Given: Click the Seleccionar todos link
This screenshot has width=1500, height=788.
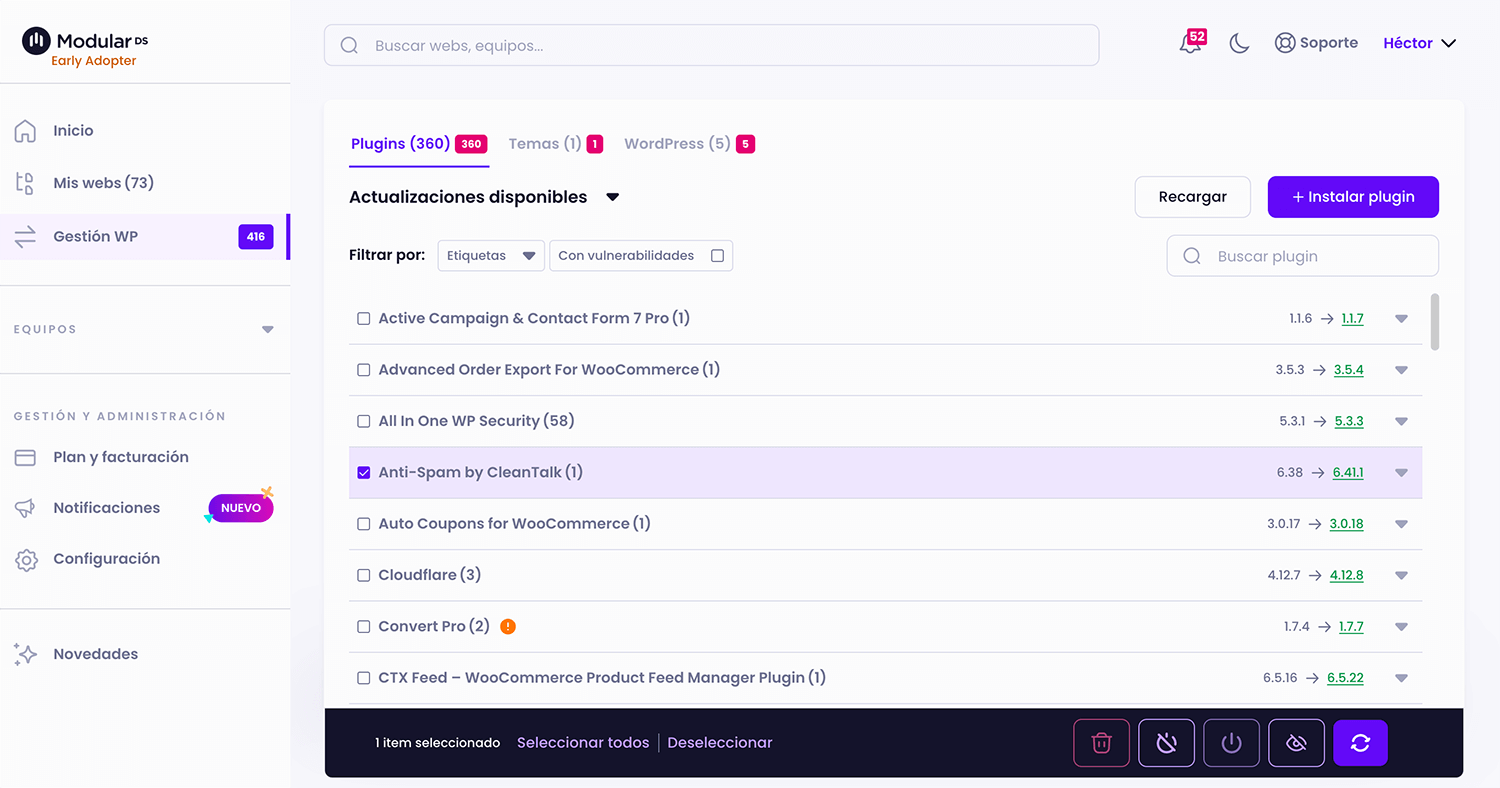Looking at the screenshot, I should pos(583,743).
